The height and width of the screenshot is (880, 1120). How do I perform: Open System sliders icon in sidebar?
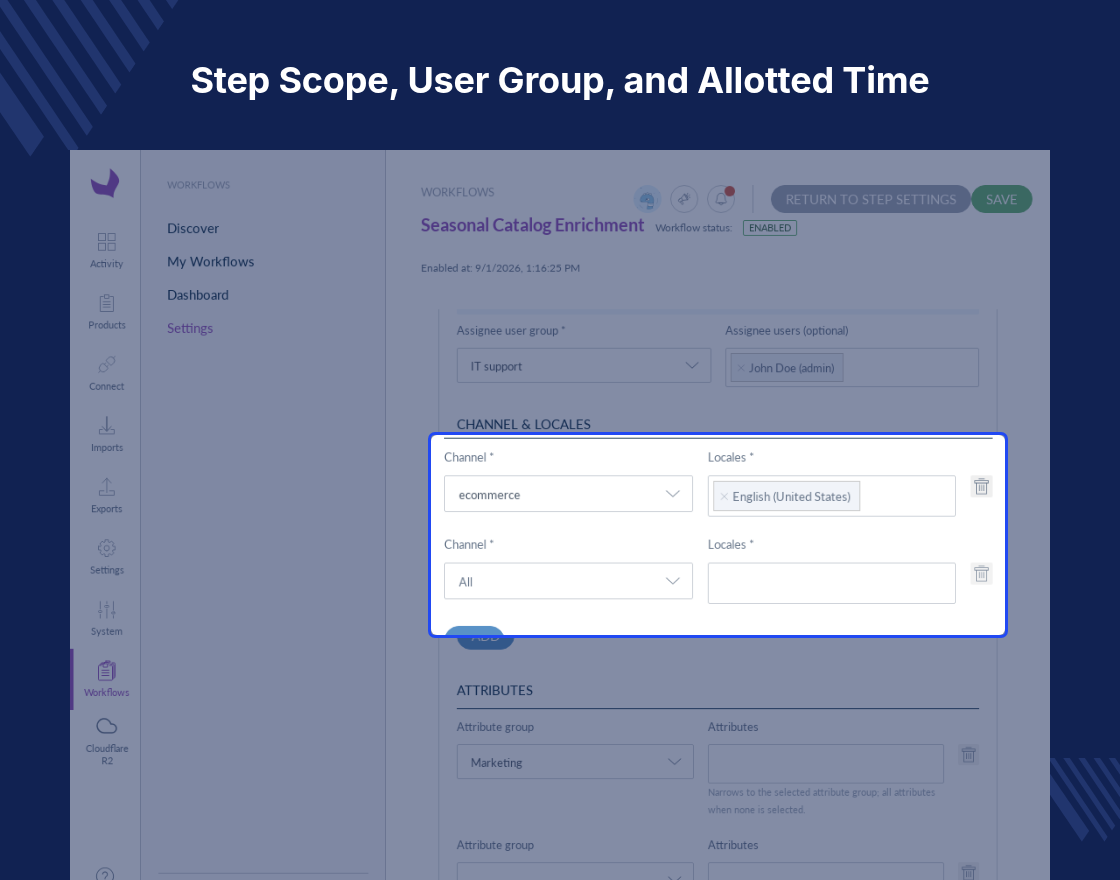coord(106,618)
